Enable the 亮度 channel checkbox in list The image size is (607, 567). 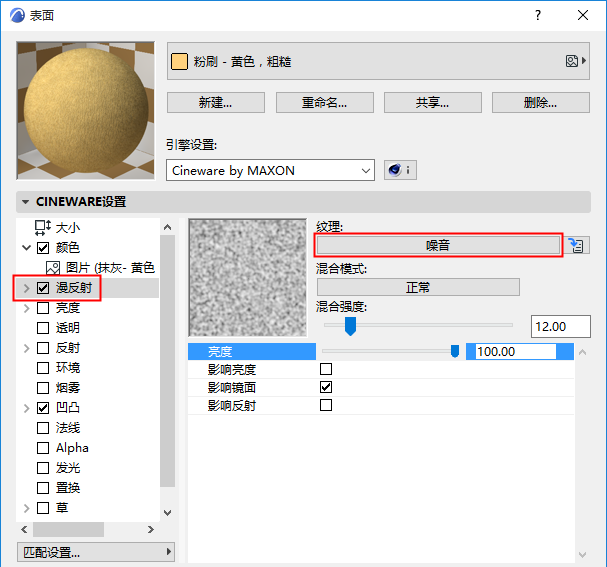pyautogui.click(x=43, y=308)
